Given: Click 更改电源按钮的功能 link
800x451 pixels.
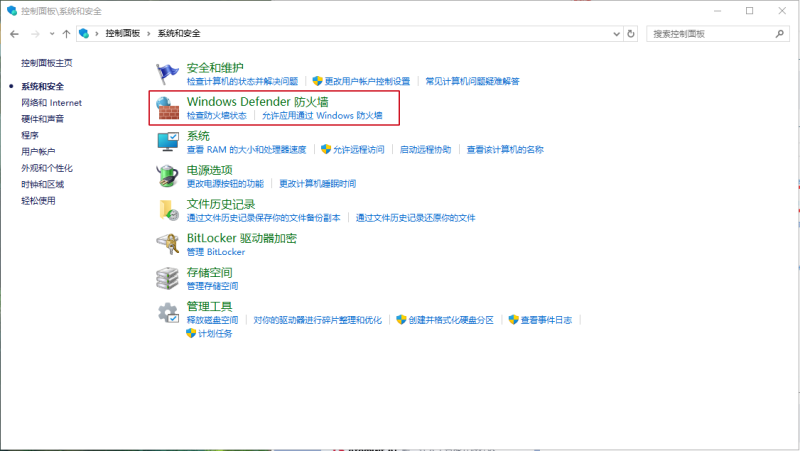Looking at the screenshot, I should [x=225, y=184].
